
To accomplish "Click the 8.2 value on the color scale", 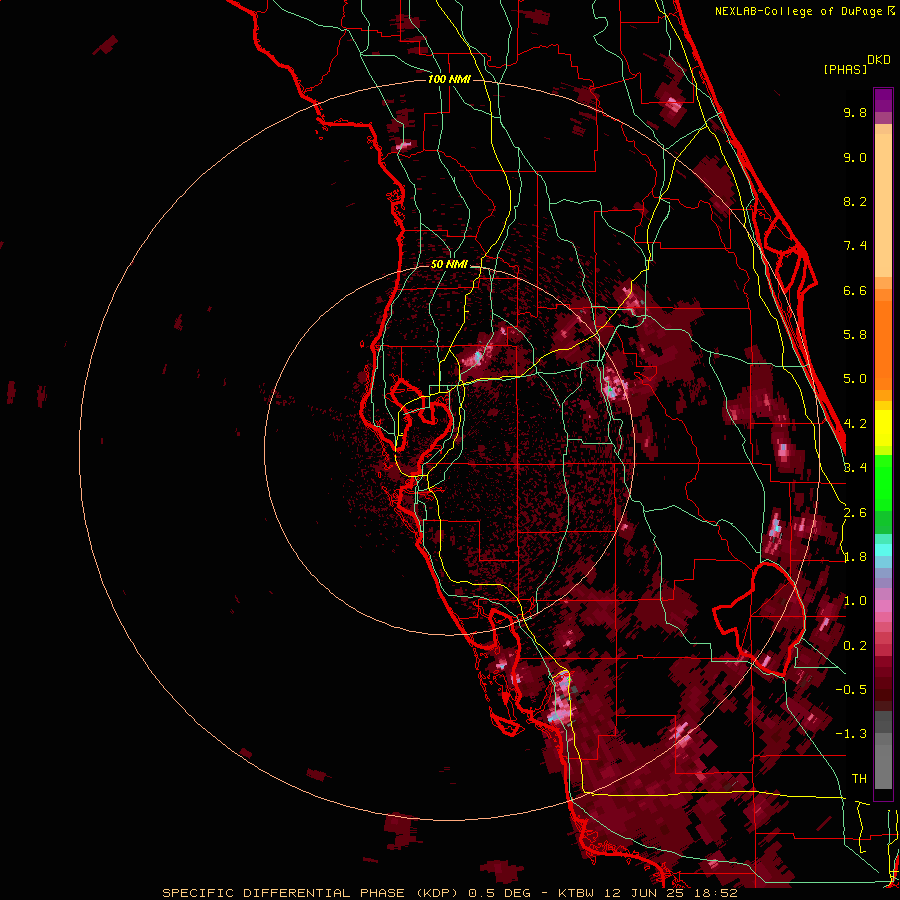I will coord(855,202).
